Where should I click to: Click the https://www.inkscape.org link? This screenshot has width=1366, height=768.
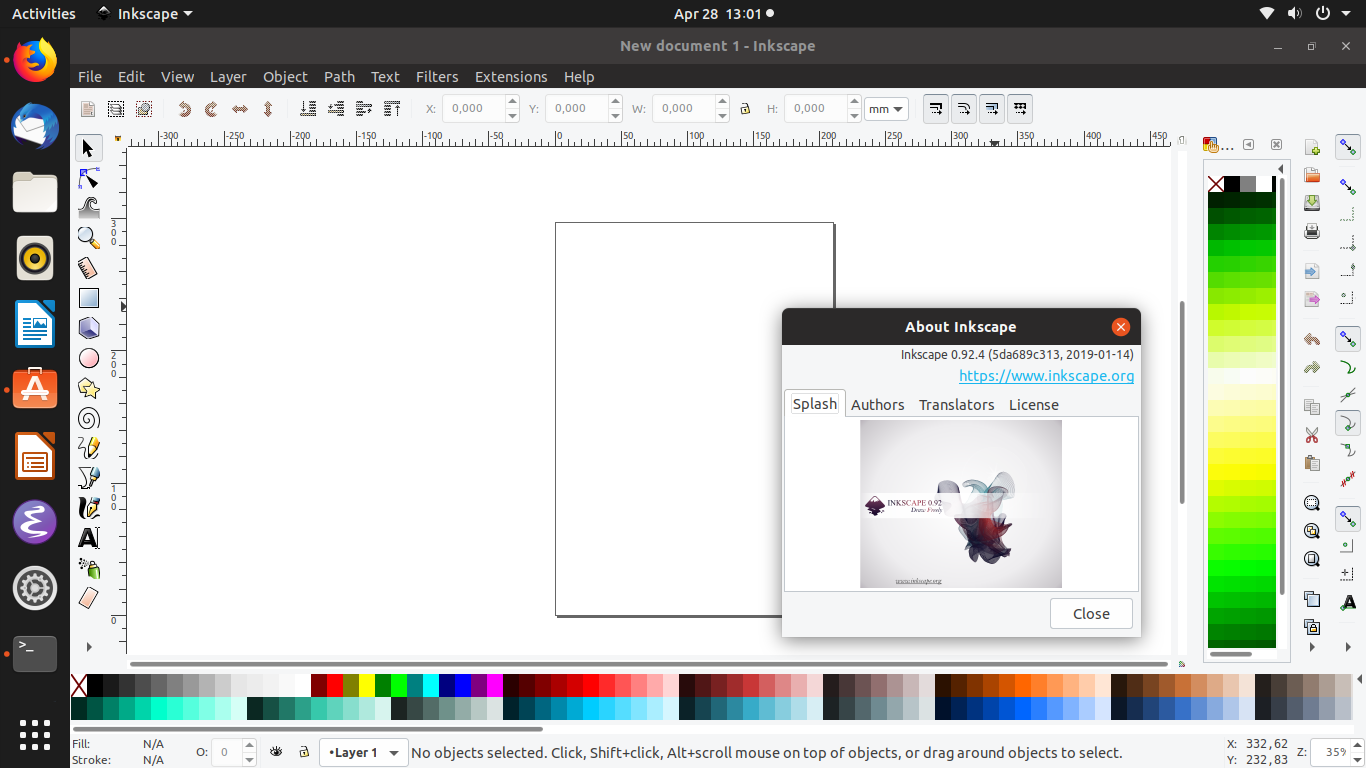1046,375
